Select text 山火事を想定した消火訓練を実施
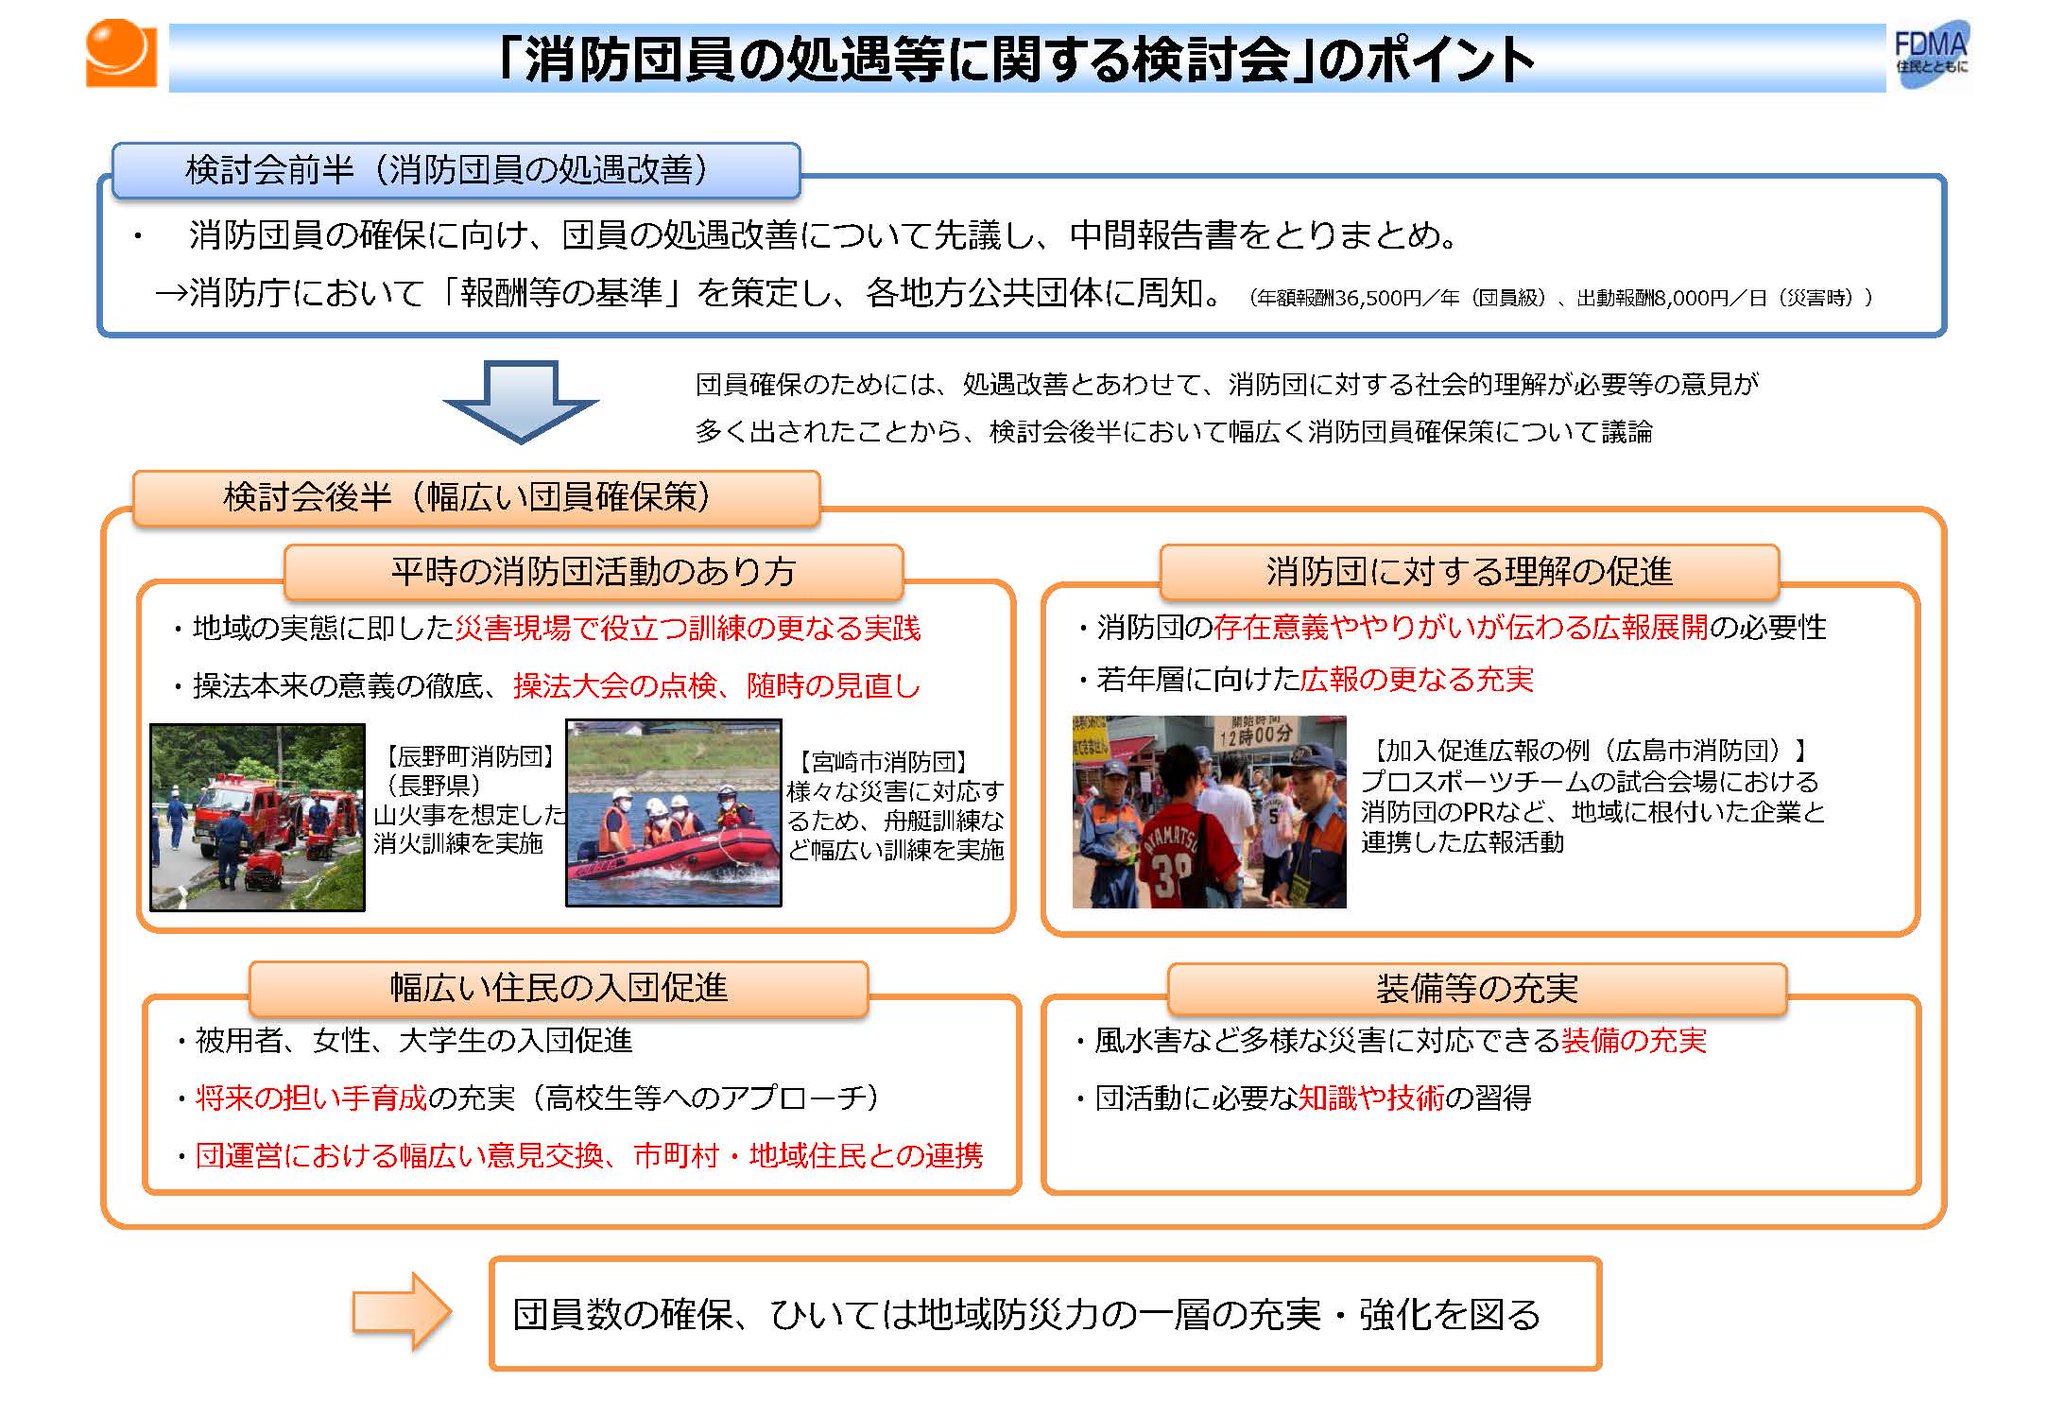The height and width of the screenshot is (1418, 2048). click(470, 830)
